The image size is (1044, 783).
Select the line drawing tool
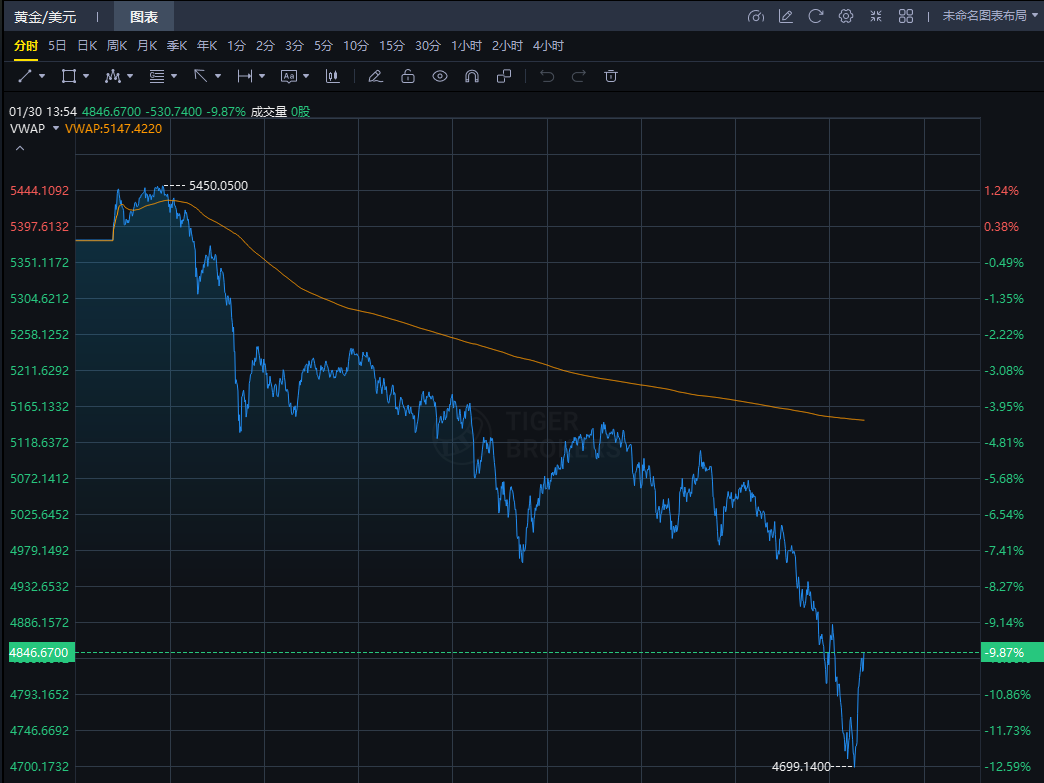[x=26, y=76]
